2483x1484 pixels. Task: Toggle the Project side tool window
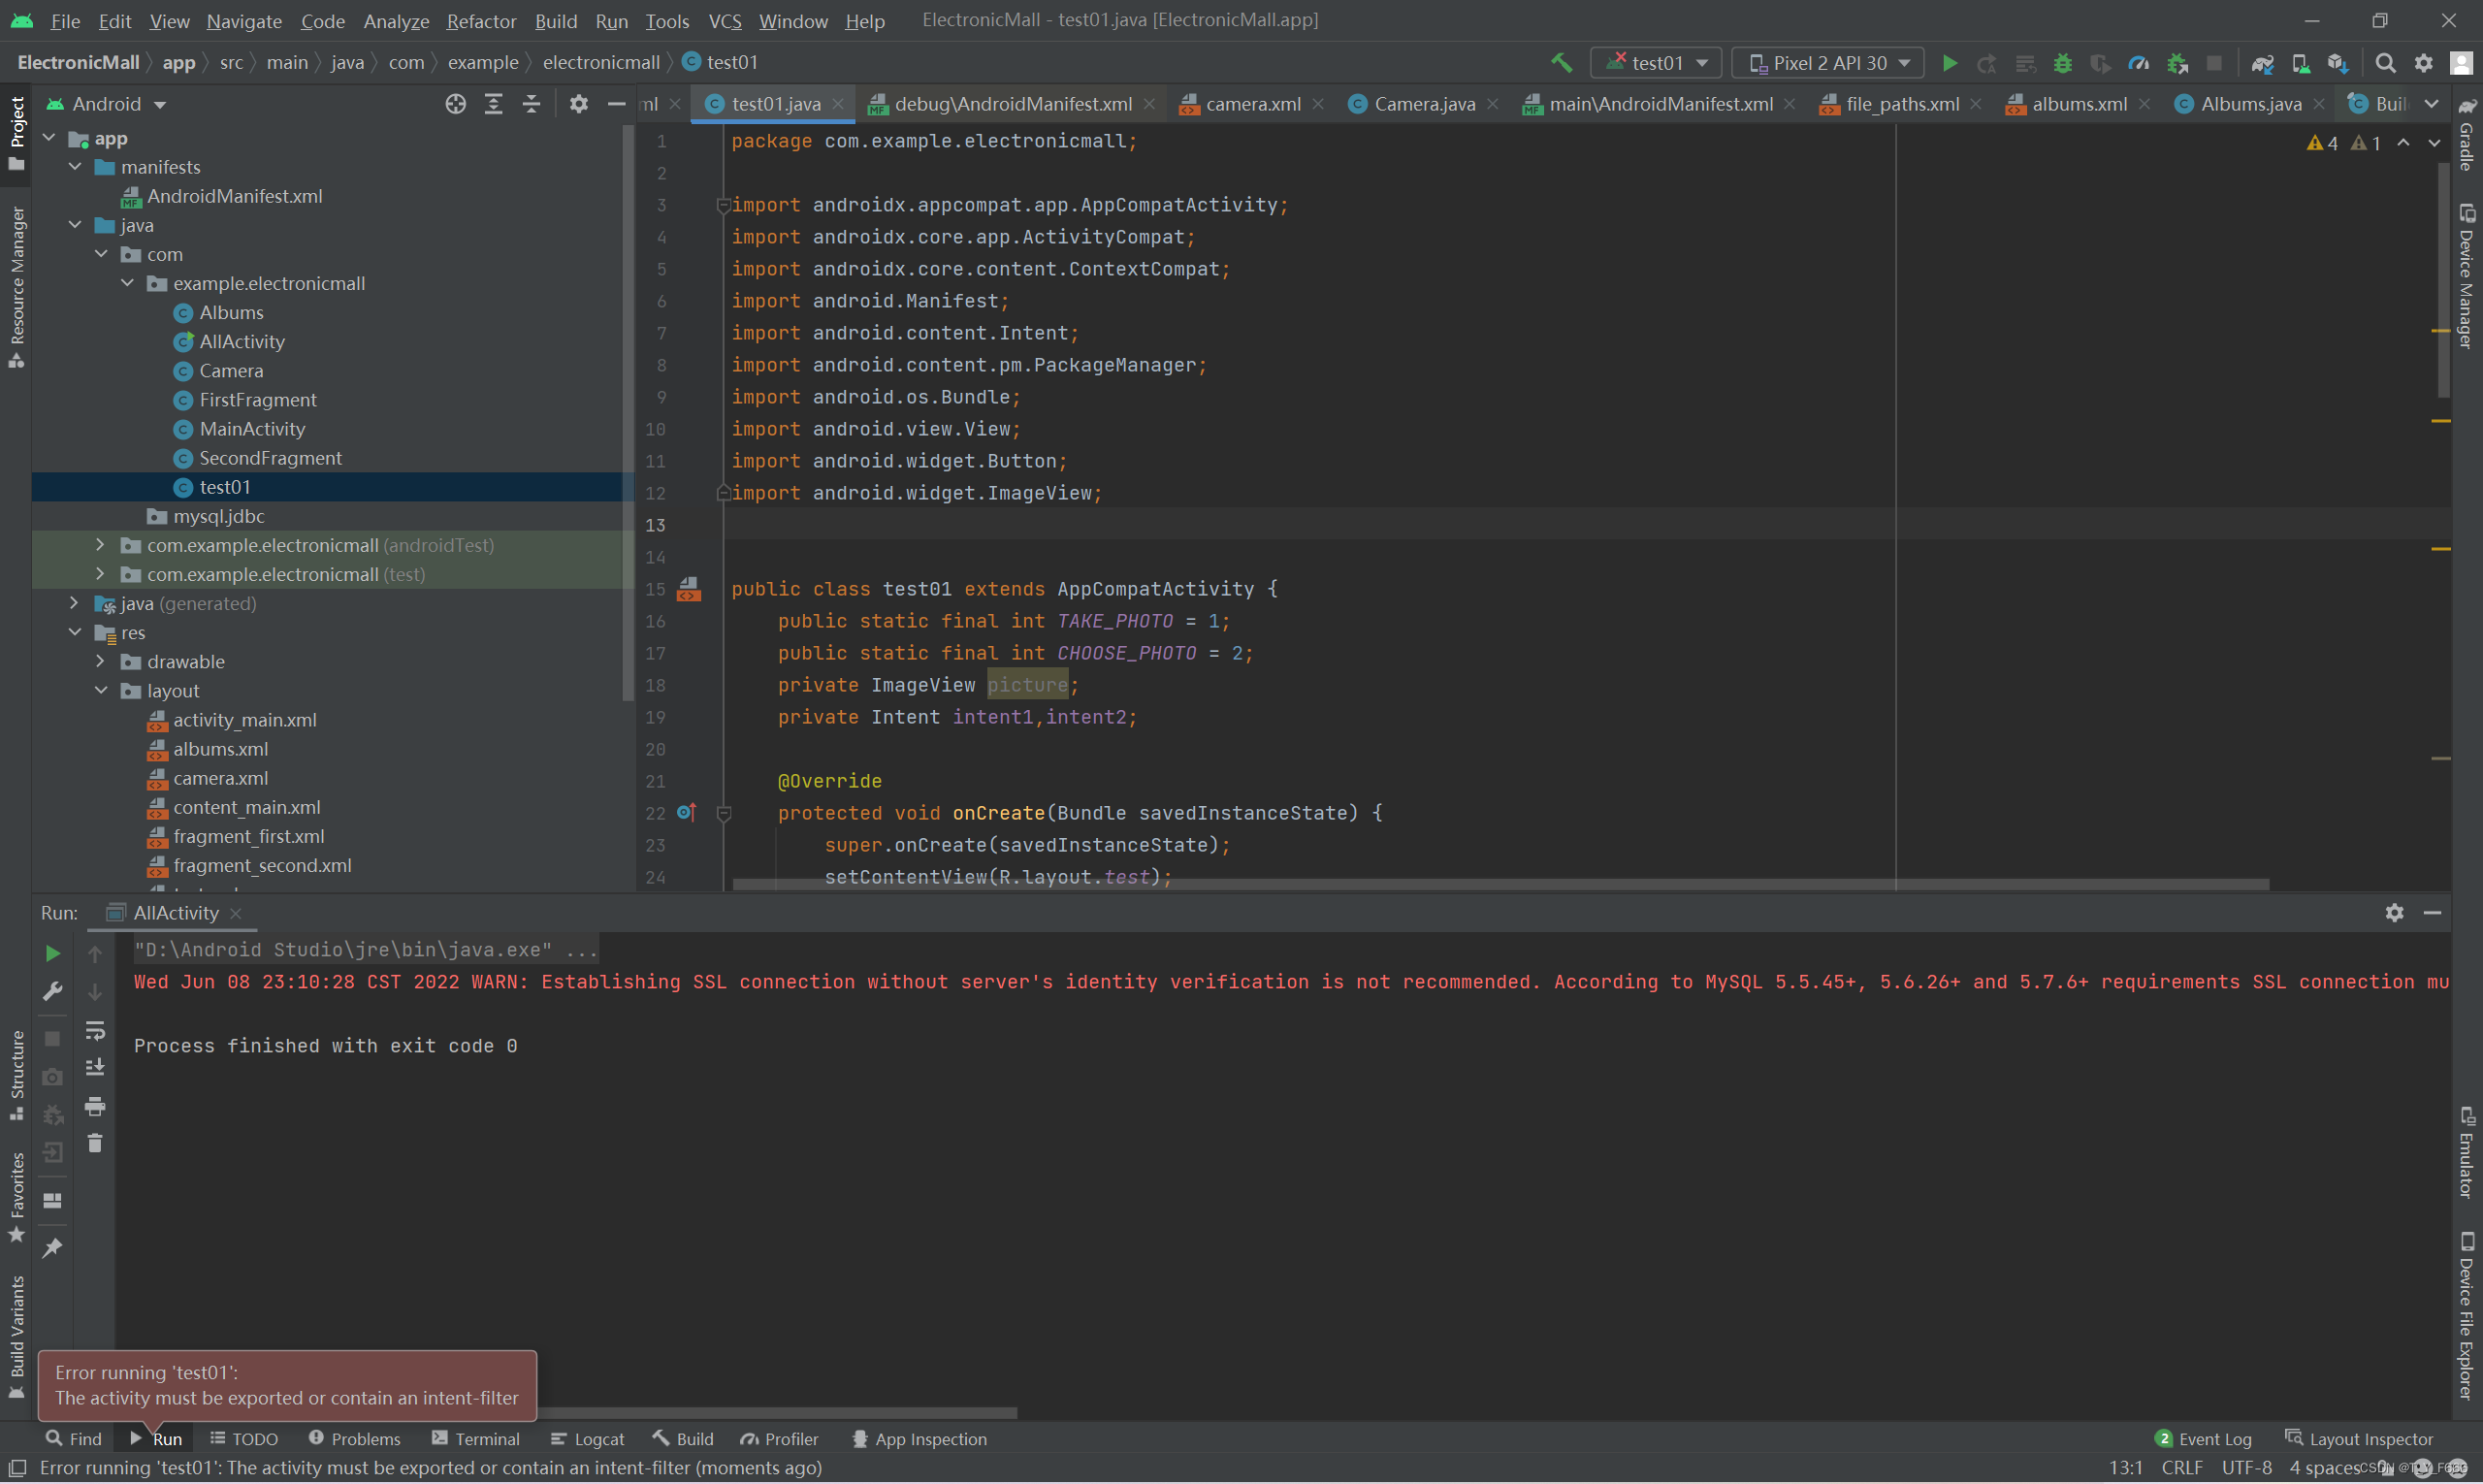coord(16,132)
